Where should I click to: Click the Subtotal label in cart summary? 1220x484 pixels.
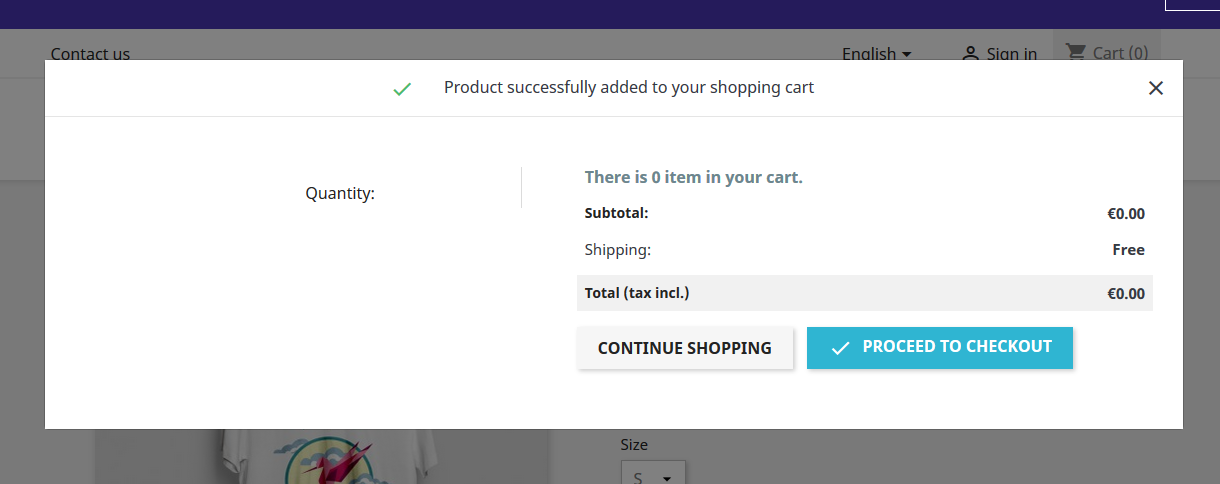(616, 213)
